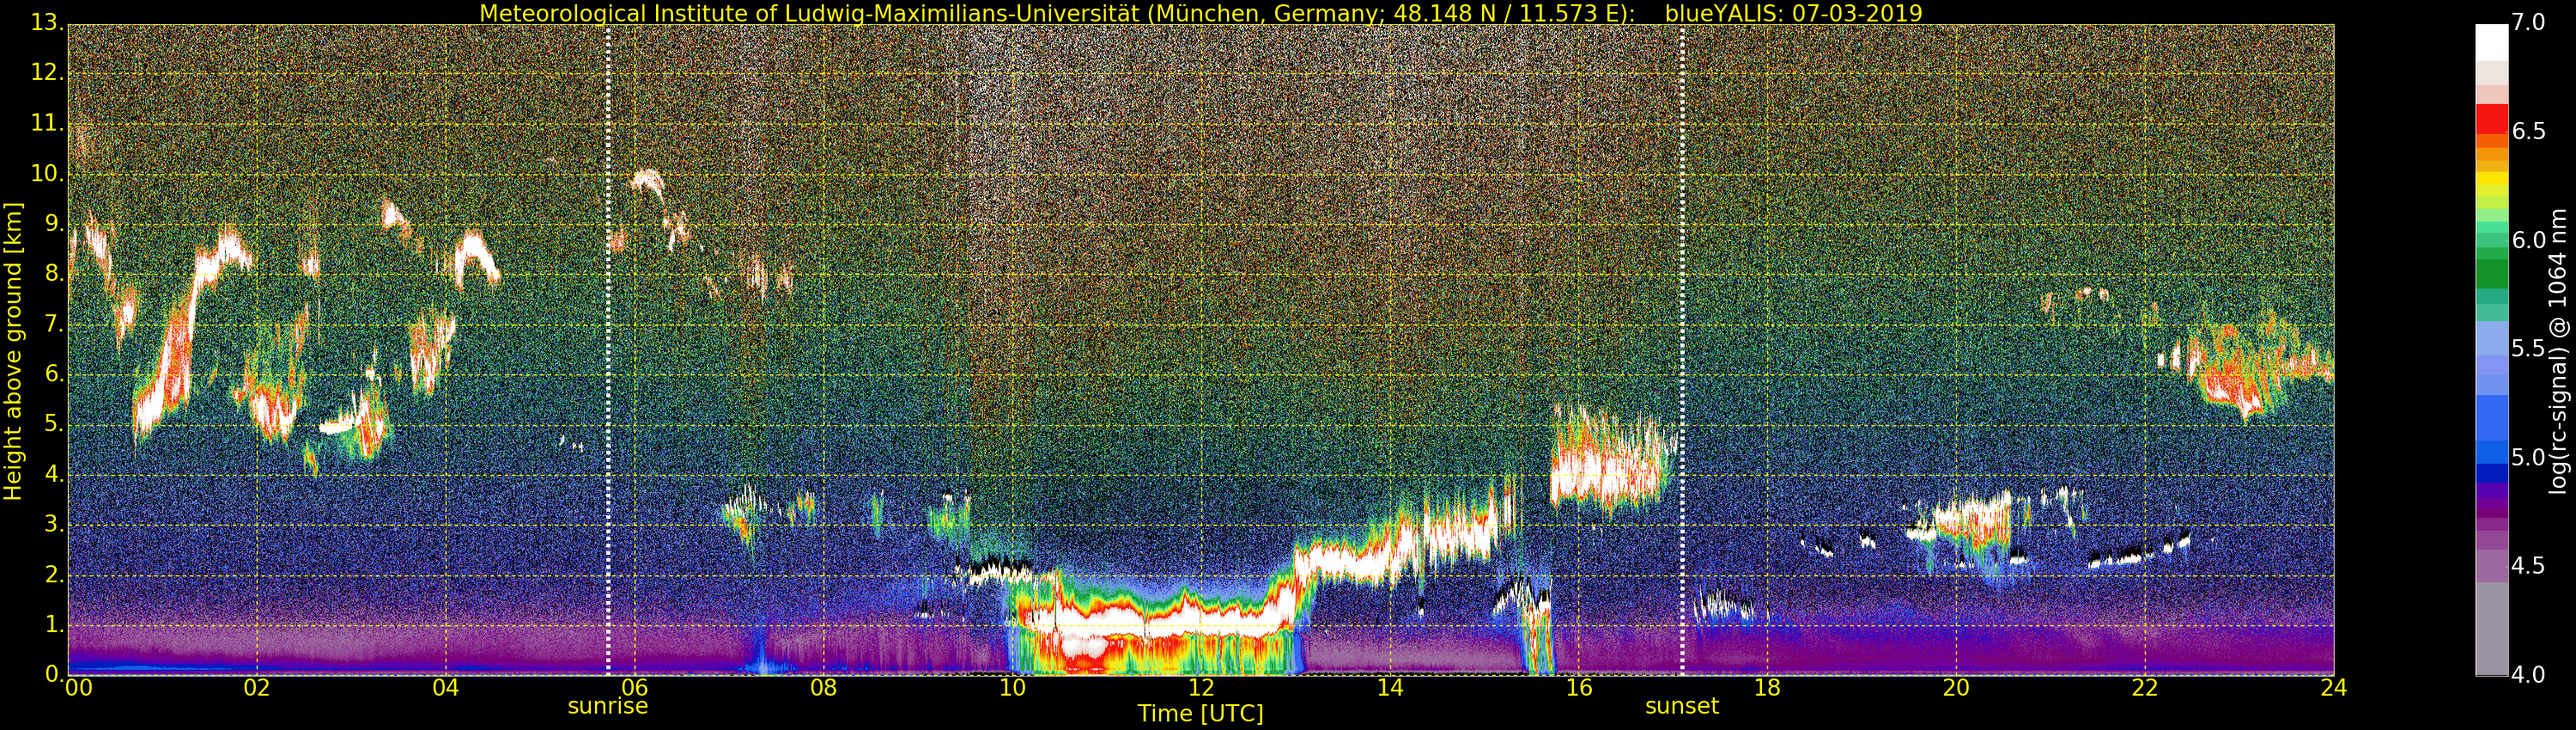Click the colorbar 6.5 value label
The image size is (2576, 730).
click(x=2529, y=132)
